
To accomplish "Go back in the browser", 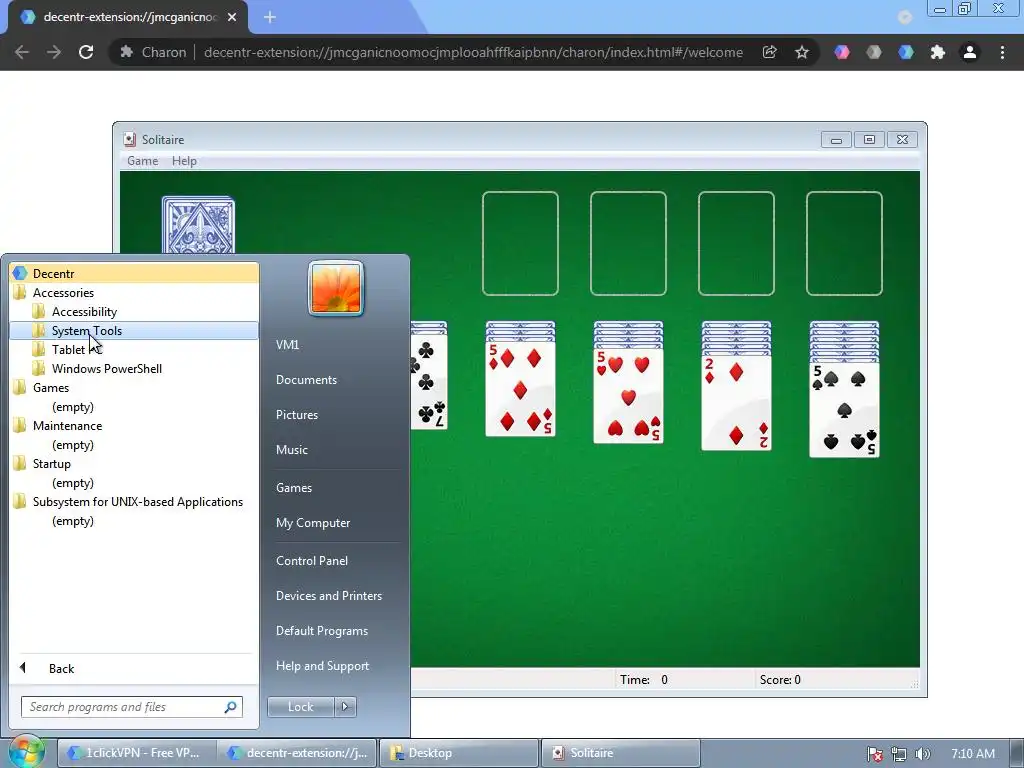I will pyautogui.click(x=22, y=52).
